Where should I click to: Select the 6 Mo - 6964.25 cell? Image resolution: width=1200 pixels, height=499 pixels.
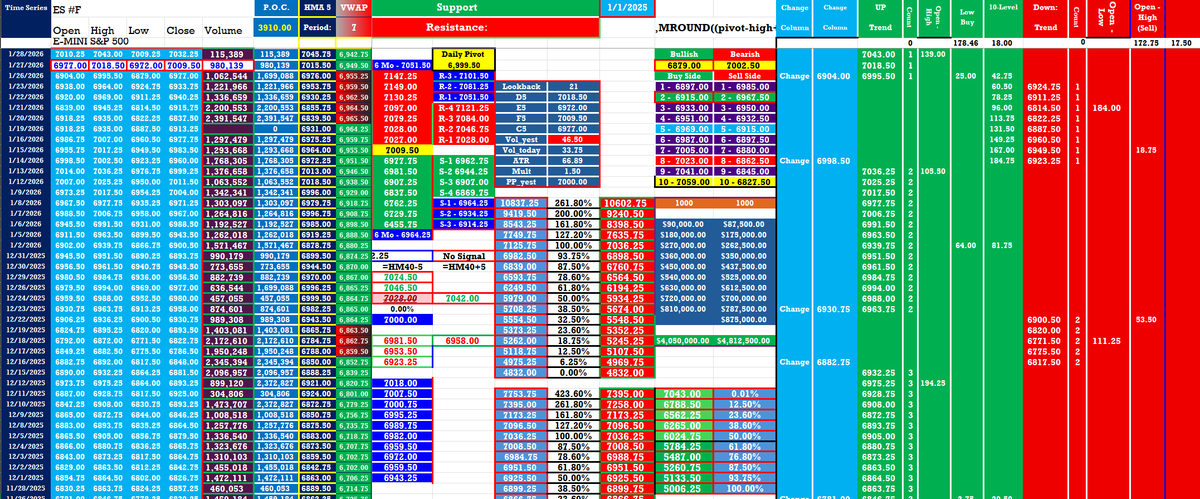click(402, 233)
